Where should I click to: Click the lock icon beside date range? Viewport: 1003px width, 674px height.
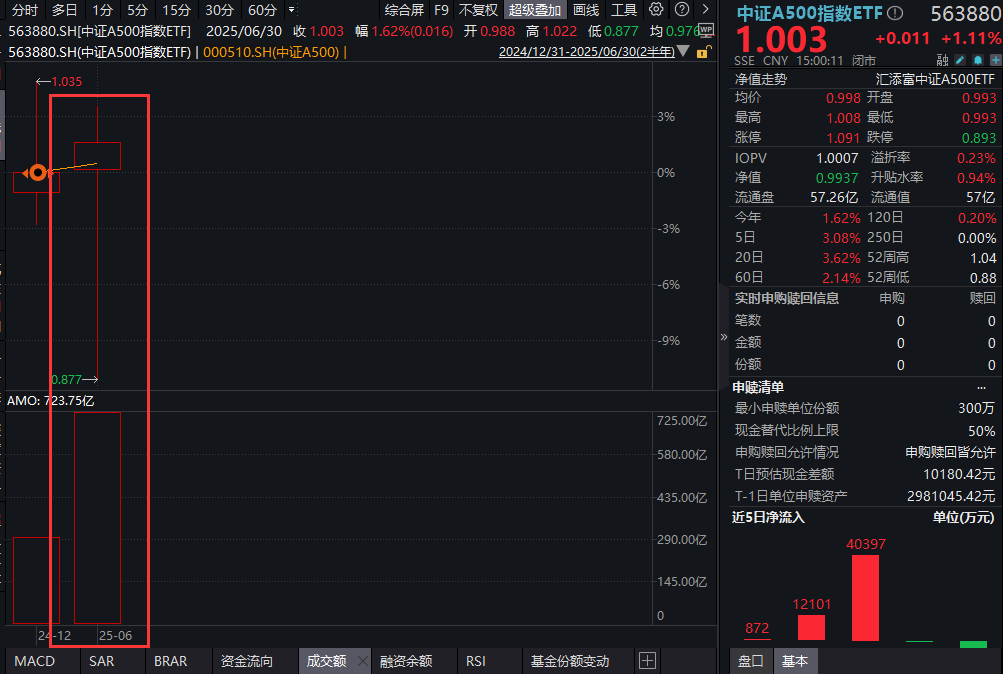click(704, 51)
